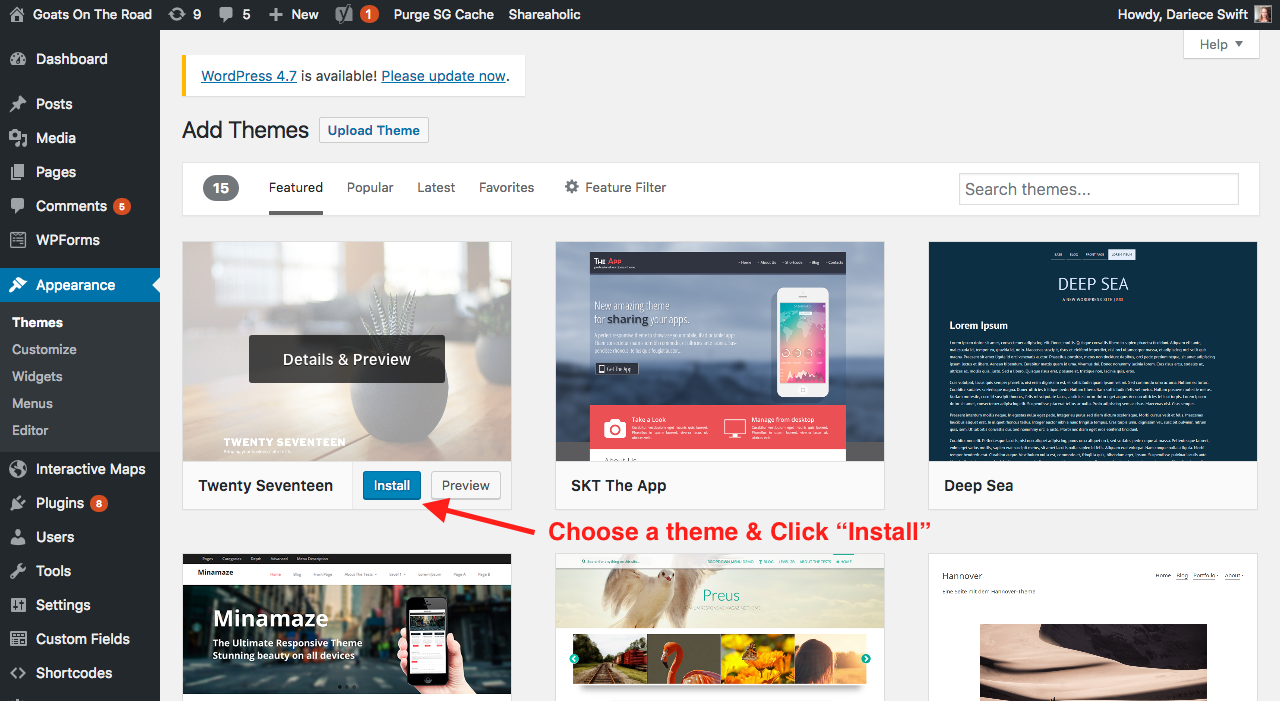Click the plus icon beside New
This screenshot has height=701, width=1280.
point(275,14)
